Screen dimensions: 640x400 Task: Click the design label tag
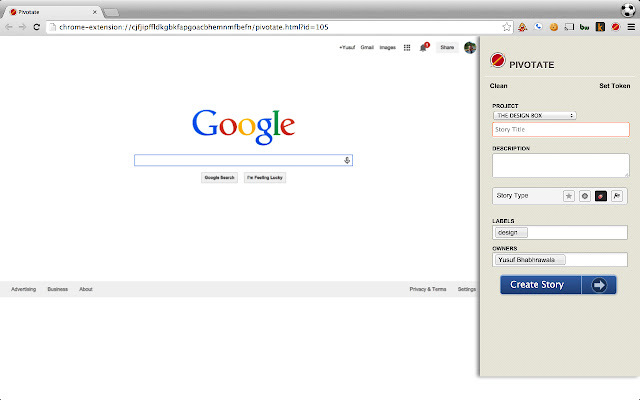click(x=511, y=232)
